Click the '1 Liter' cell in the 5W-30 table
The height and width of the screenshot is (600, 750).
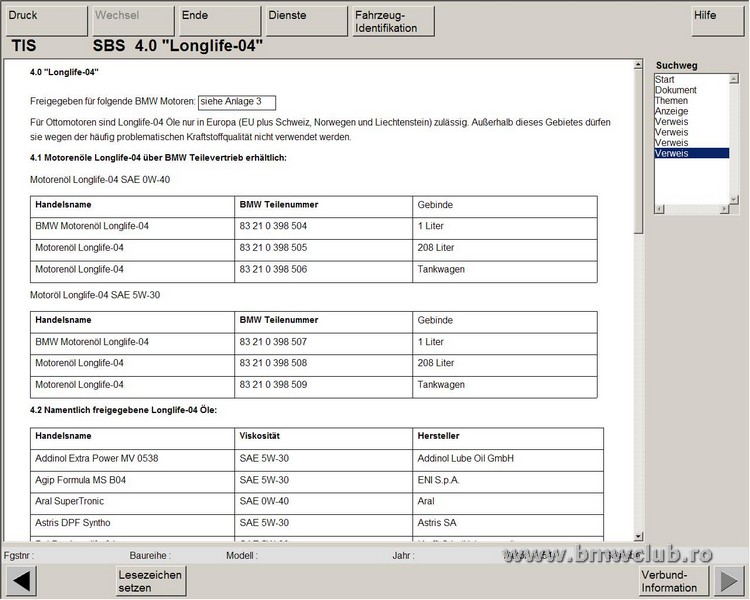pos(505,342)
